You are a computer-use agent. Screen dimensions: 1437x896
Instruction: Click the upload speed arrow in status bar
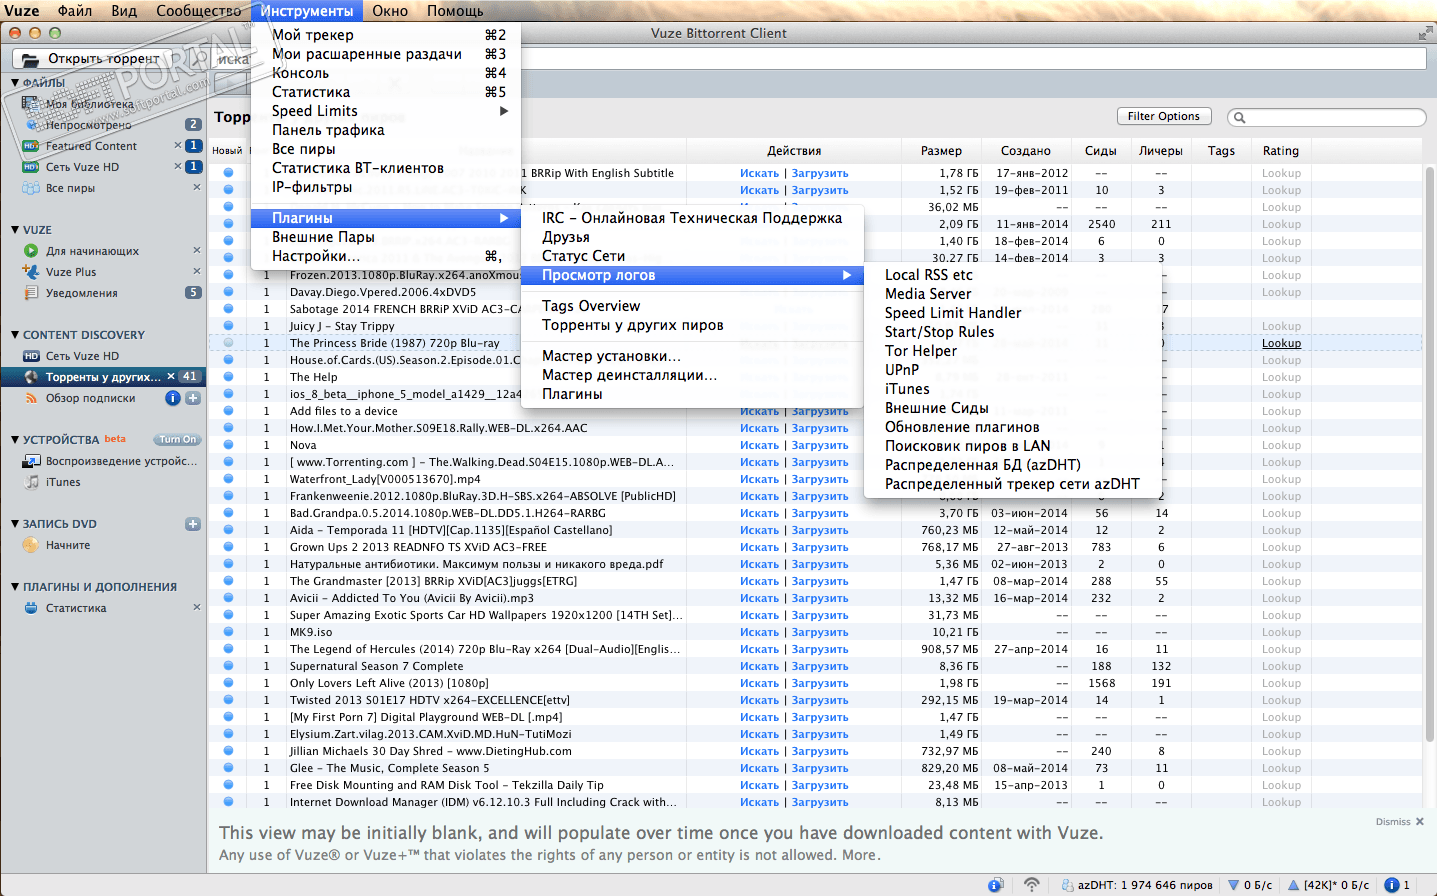tap(1293, 885)
